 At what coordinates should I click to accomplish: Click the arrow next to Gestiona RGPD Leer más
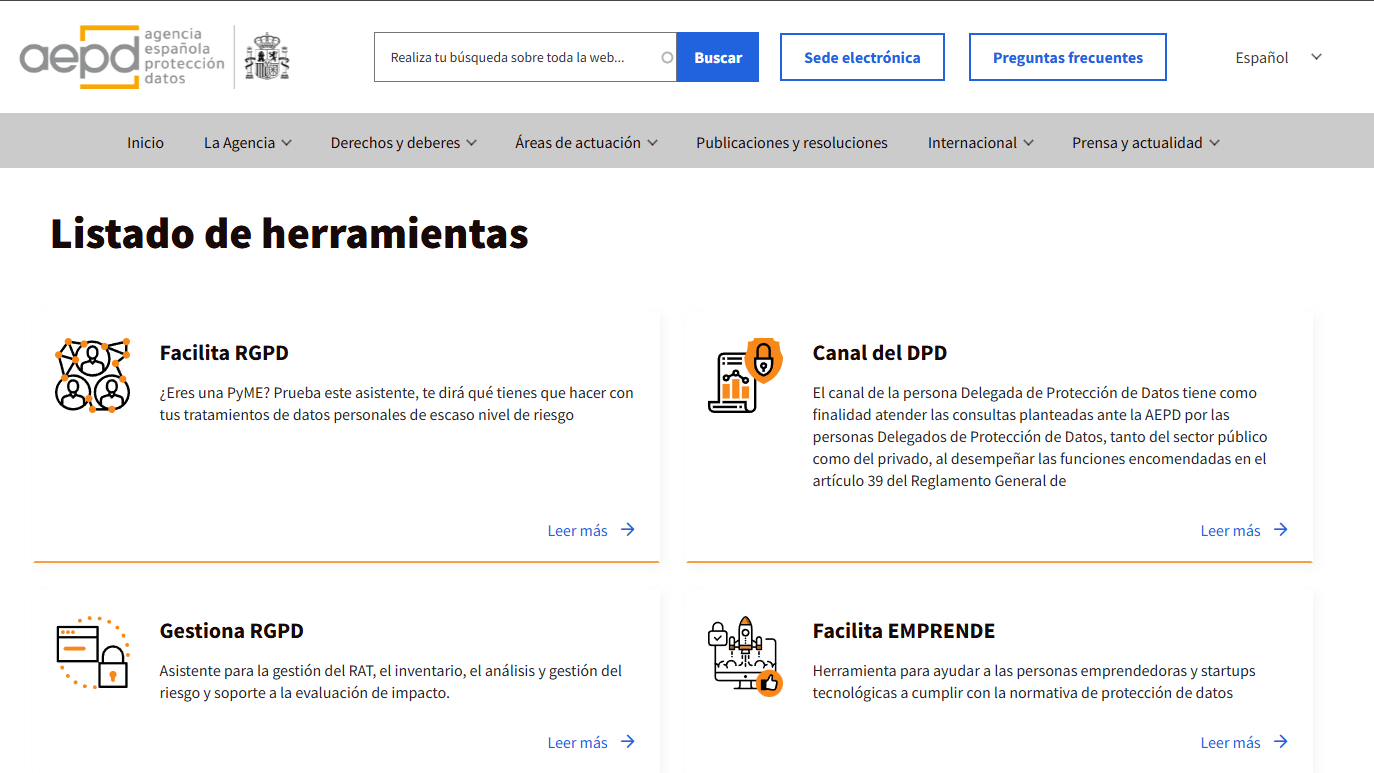coord(628,742)
